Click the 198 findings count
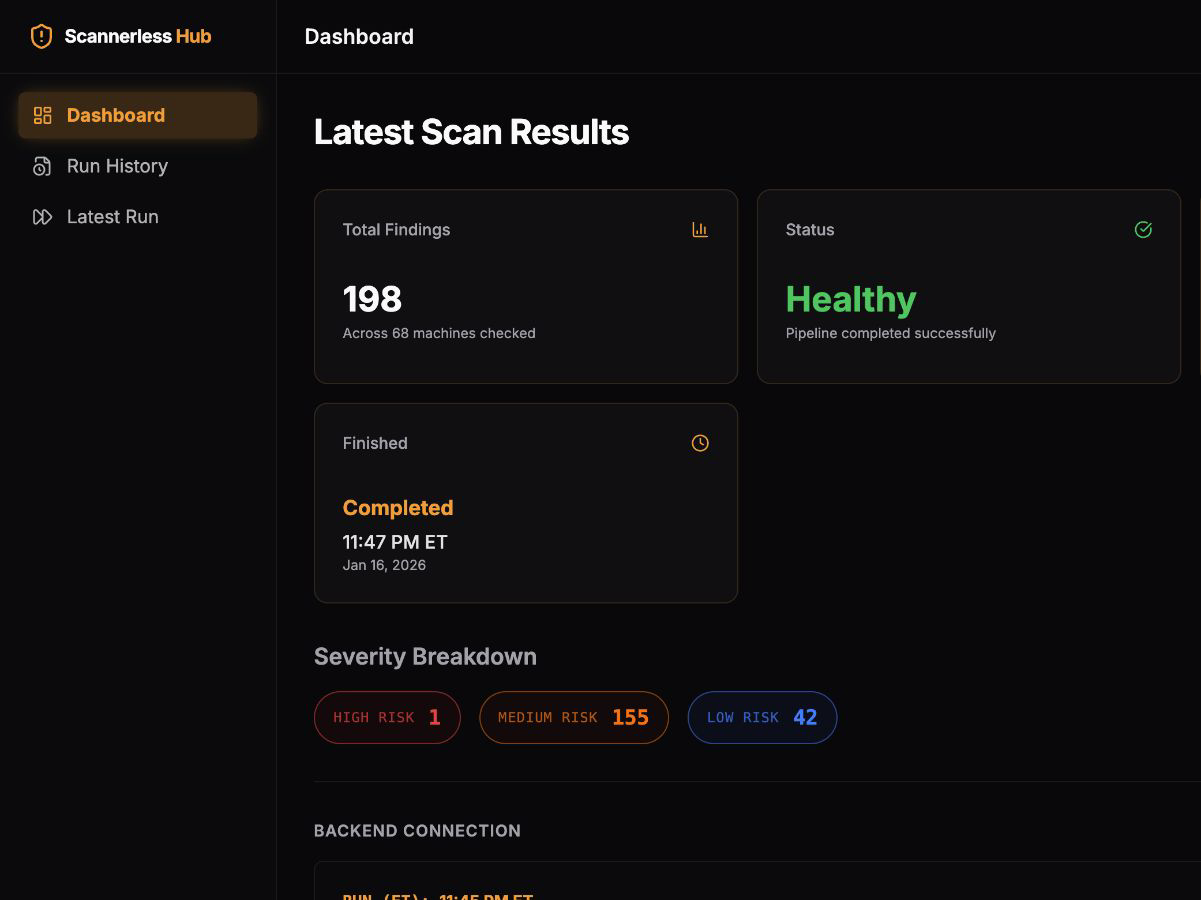 [x=372, y=299]
